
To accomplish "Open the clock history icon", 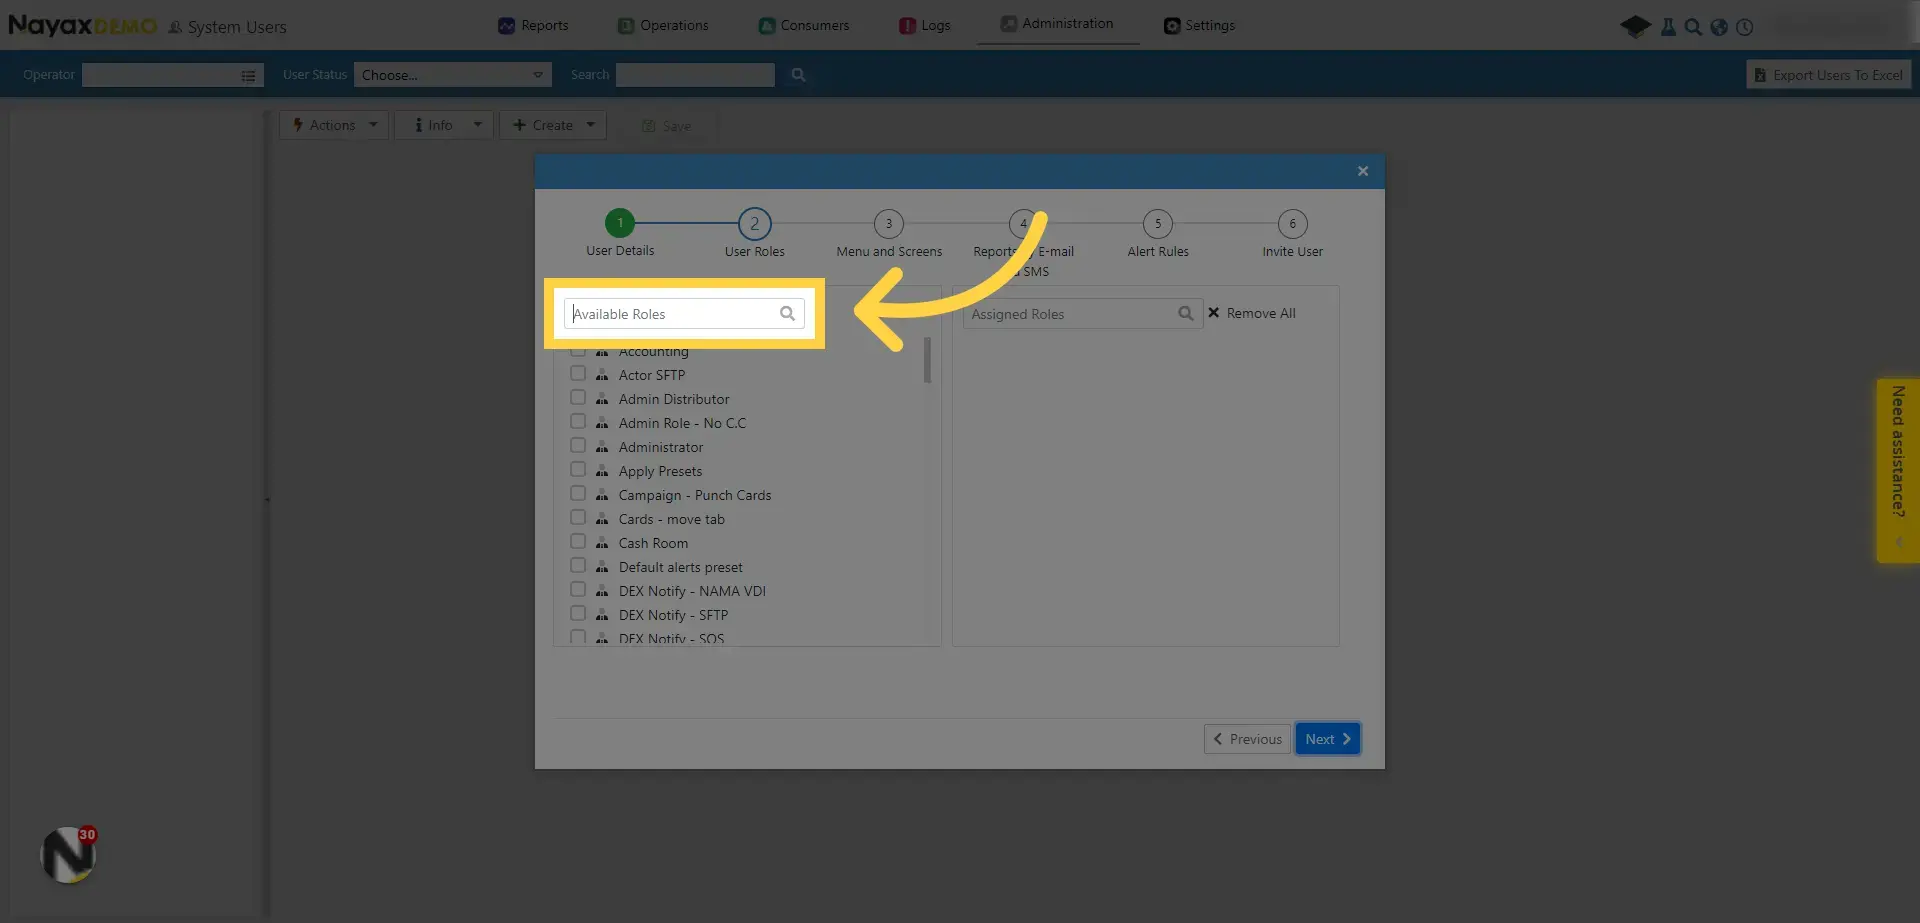I will (x=1745, y=27).
